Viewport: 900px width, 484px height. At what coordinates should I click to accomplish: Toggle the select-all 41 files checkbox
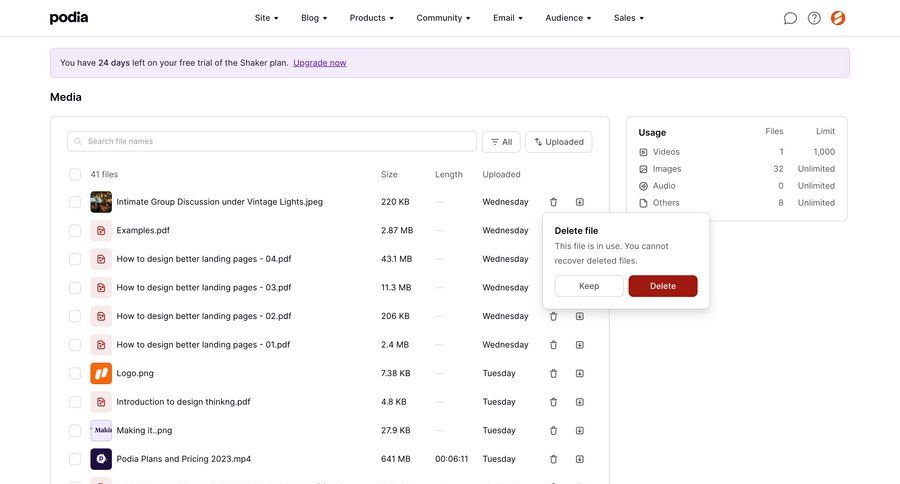75,175
